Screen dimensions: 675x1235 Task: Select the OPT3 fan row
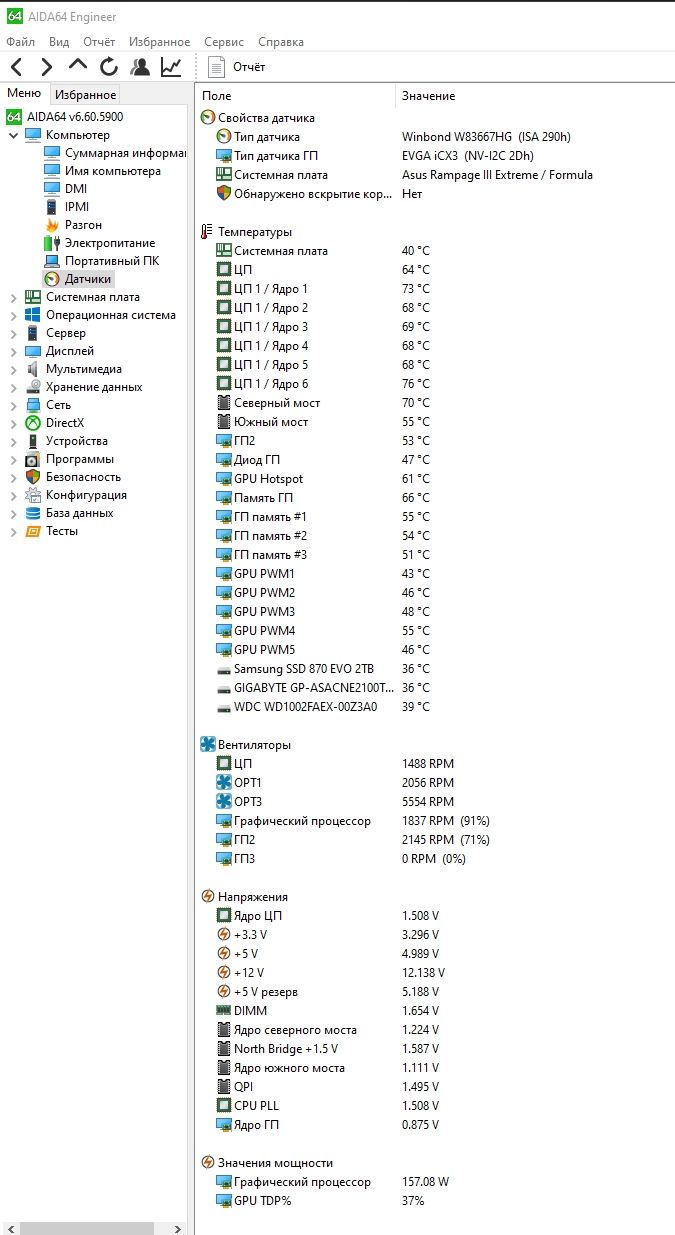435,802
